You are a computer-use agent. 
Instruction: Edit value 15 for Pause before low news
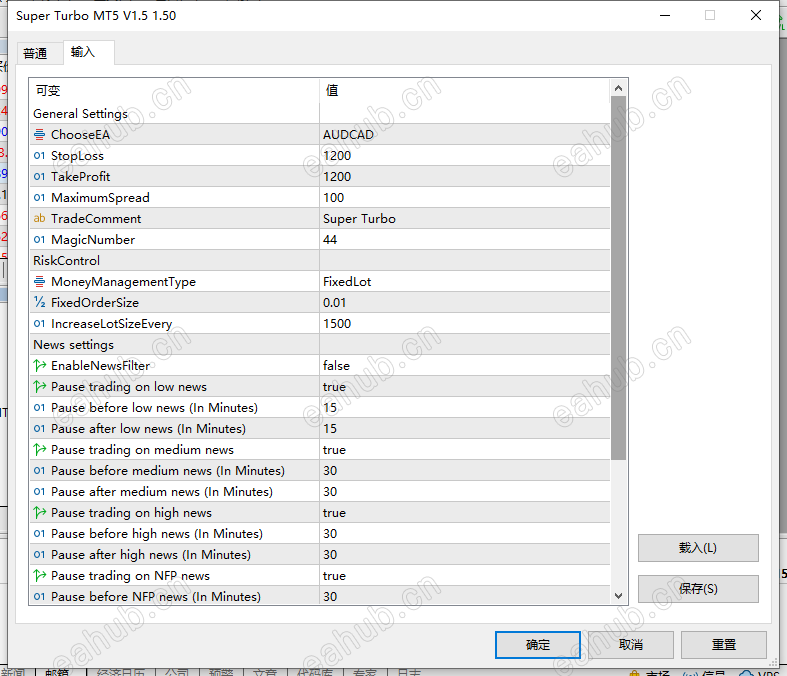tap(465, 408)
